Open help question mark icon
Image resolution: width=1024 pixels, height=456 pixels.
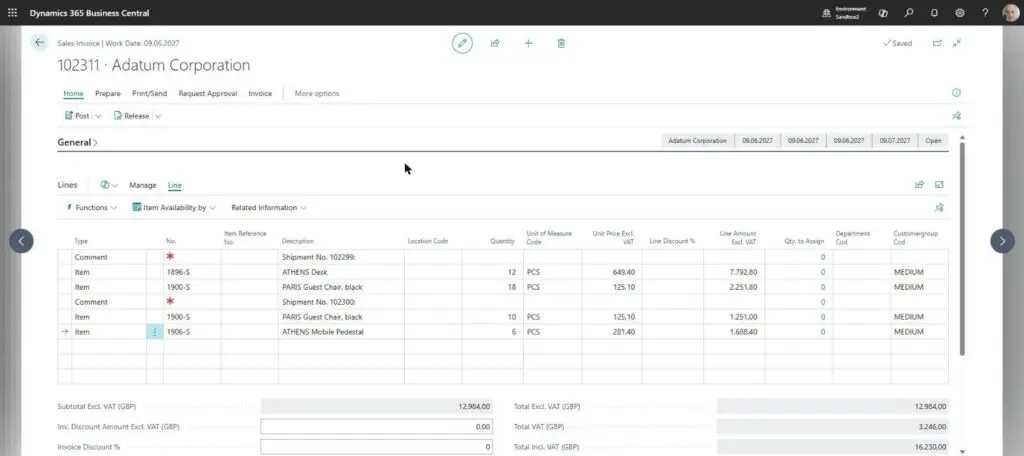tap(985, 12)
